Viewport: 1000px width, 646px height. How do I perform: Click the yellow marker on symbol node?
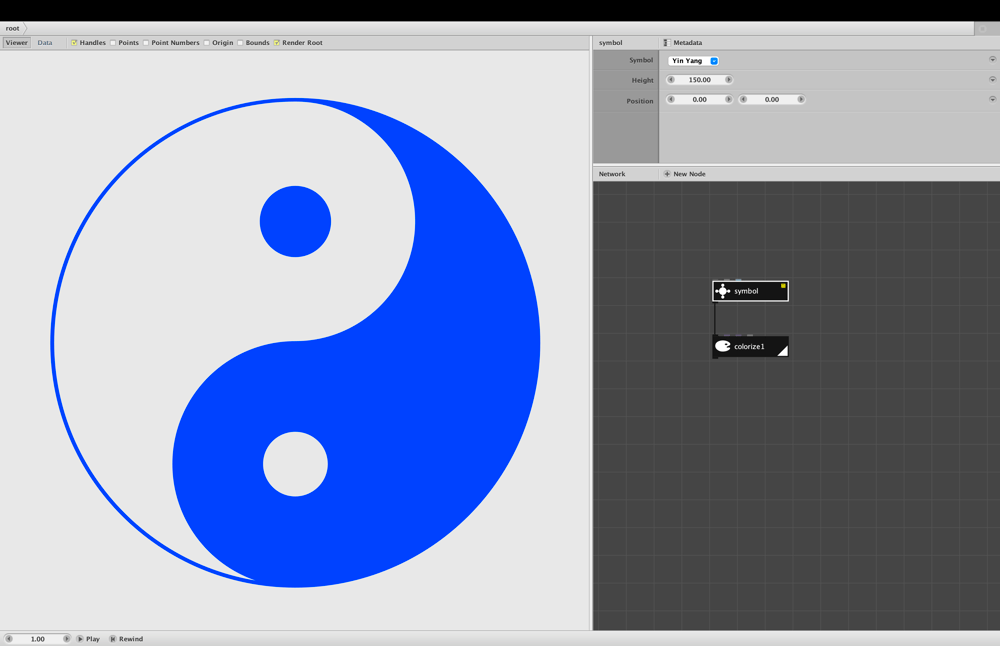click(x=783, y=286)
